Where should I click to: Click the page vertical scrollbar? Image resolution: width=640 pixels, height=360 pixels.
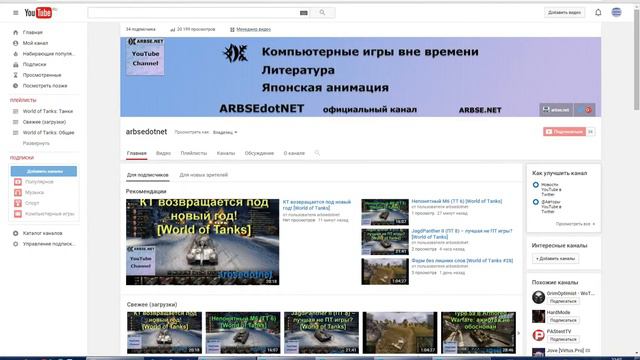pyautogui.click(x=636, y=59)
